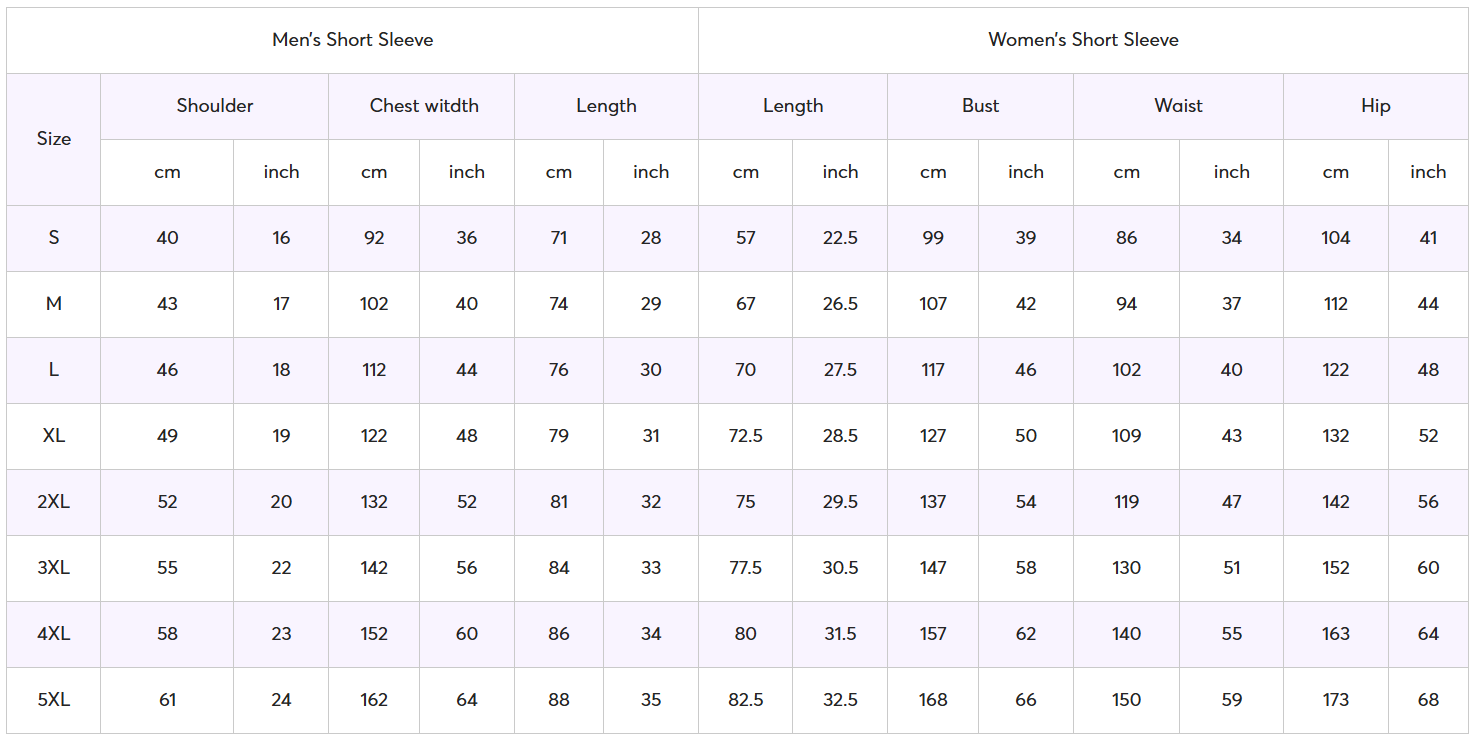Viewport: 1472px width, 737px height.
Task: Select the Bust column header
Action: [980, 106]
